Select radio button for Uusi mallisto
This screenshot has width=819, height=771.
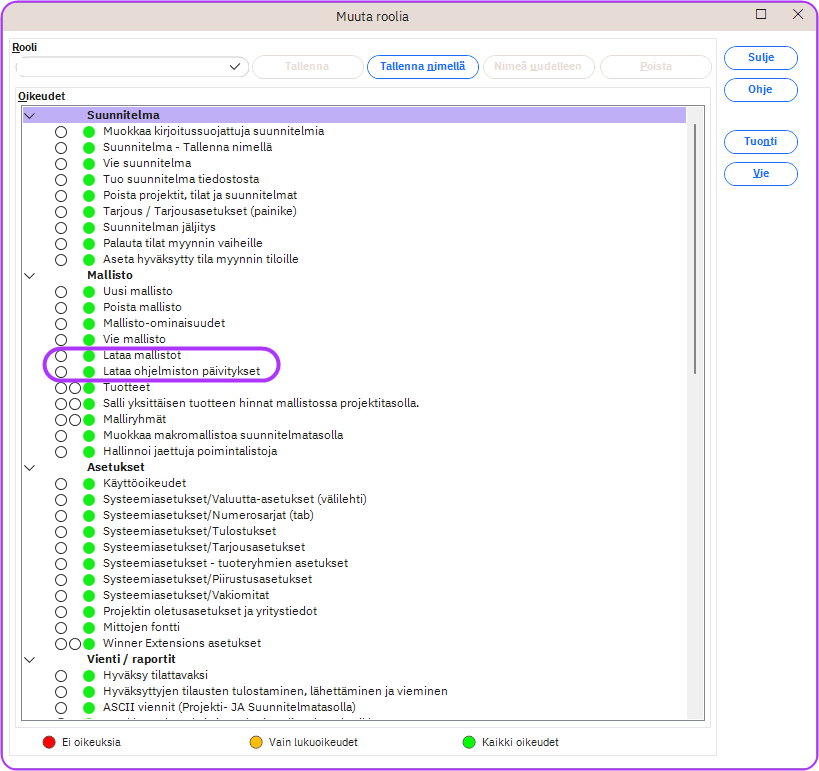[61, 291]
